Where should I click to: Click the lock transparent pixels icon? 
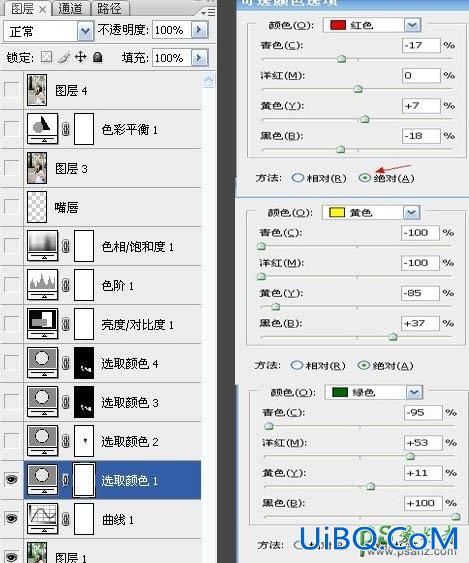[47, 57]
